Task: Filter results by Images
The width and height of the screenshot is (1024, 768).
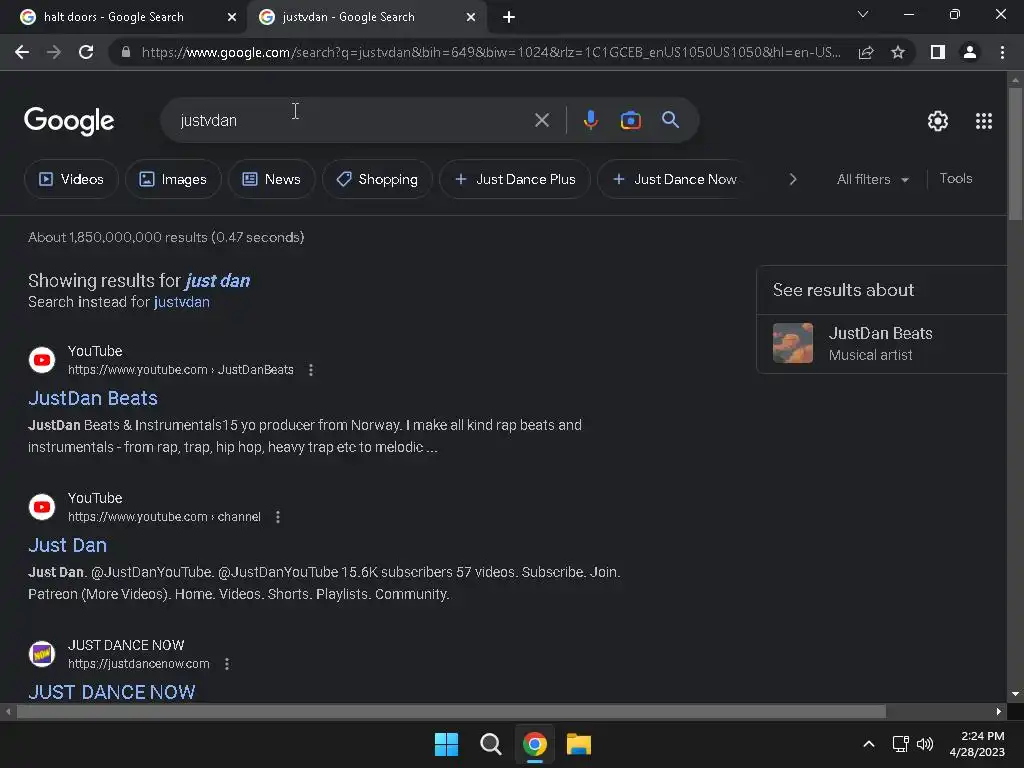Action: point(173,179)
